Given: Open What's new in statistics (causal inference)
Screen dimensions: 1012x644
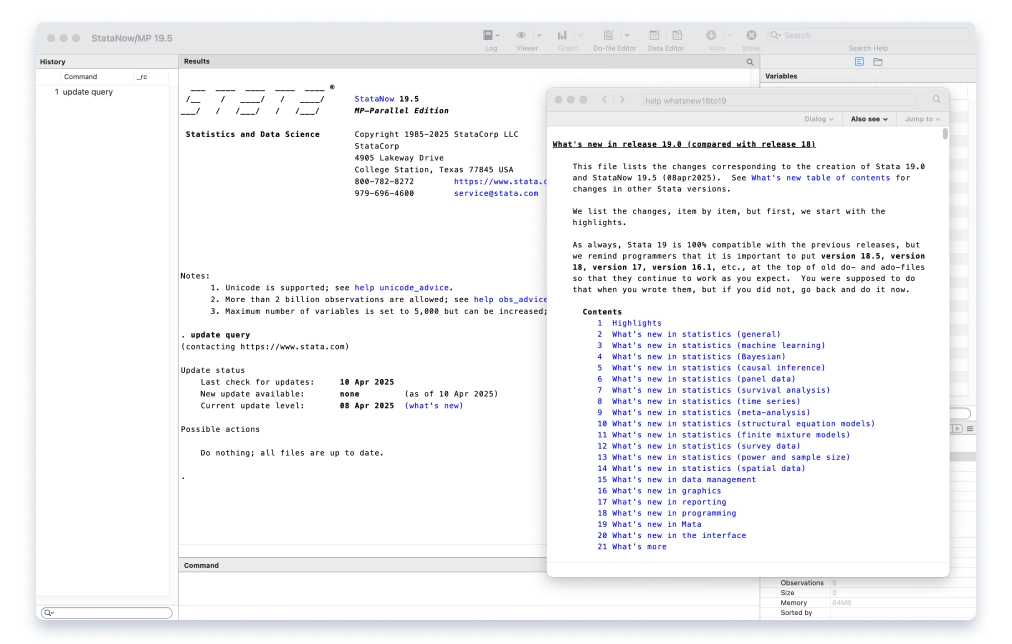Looking at the screenshot, I should point(718,368).
